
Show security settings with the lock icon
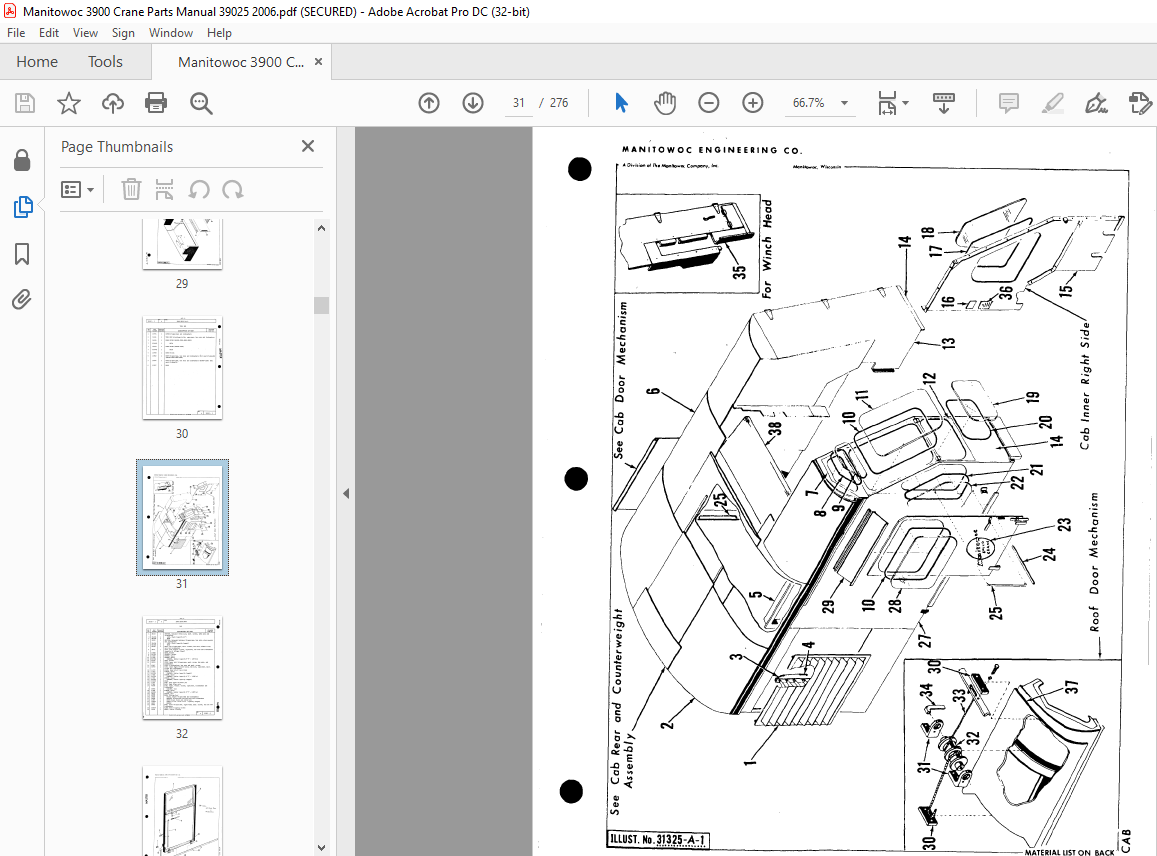[x=22, y=160]
